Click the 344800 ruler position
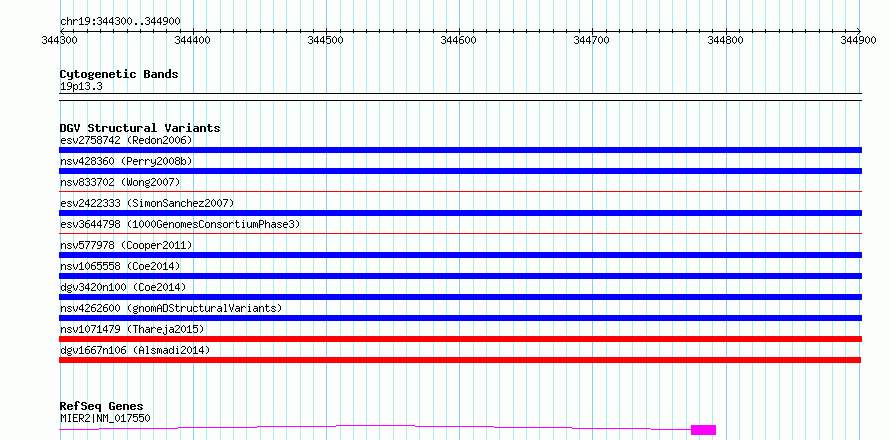 [x=725, y=40]
